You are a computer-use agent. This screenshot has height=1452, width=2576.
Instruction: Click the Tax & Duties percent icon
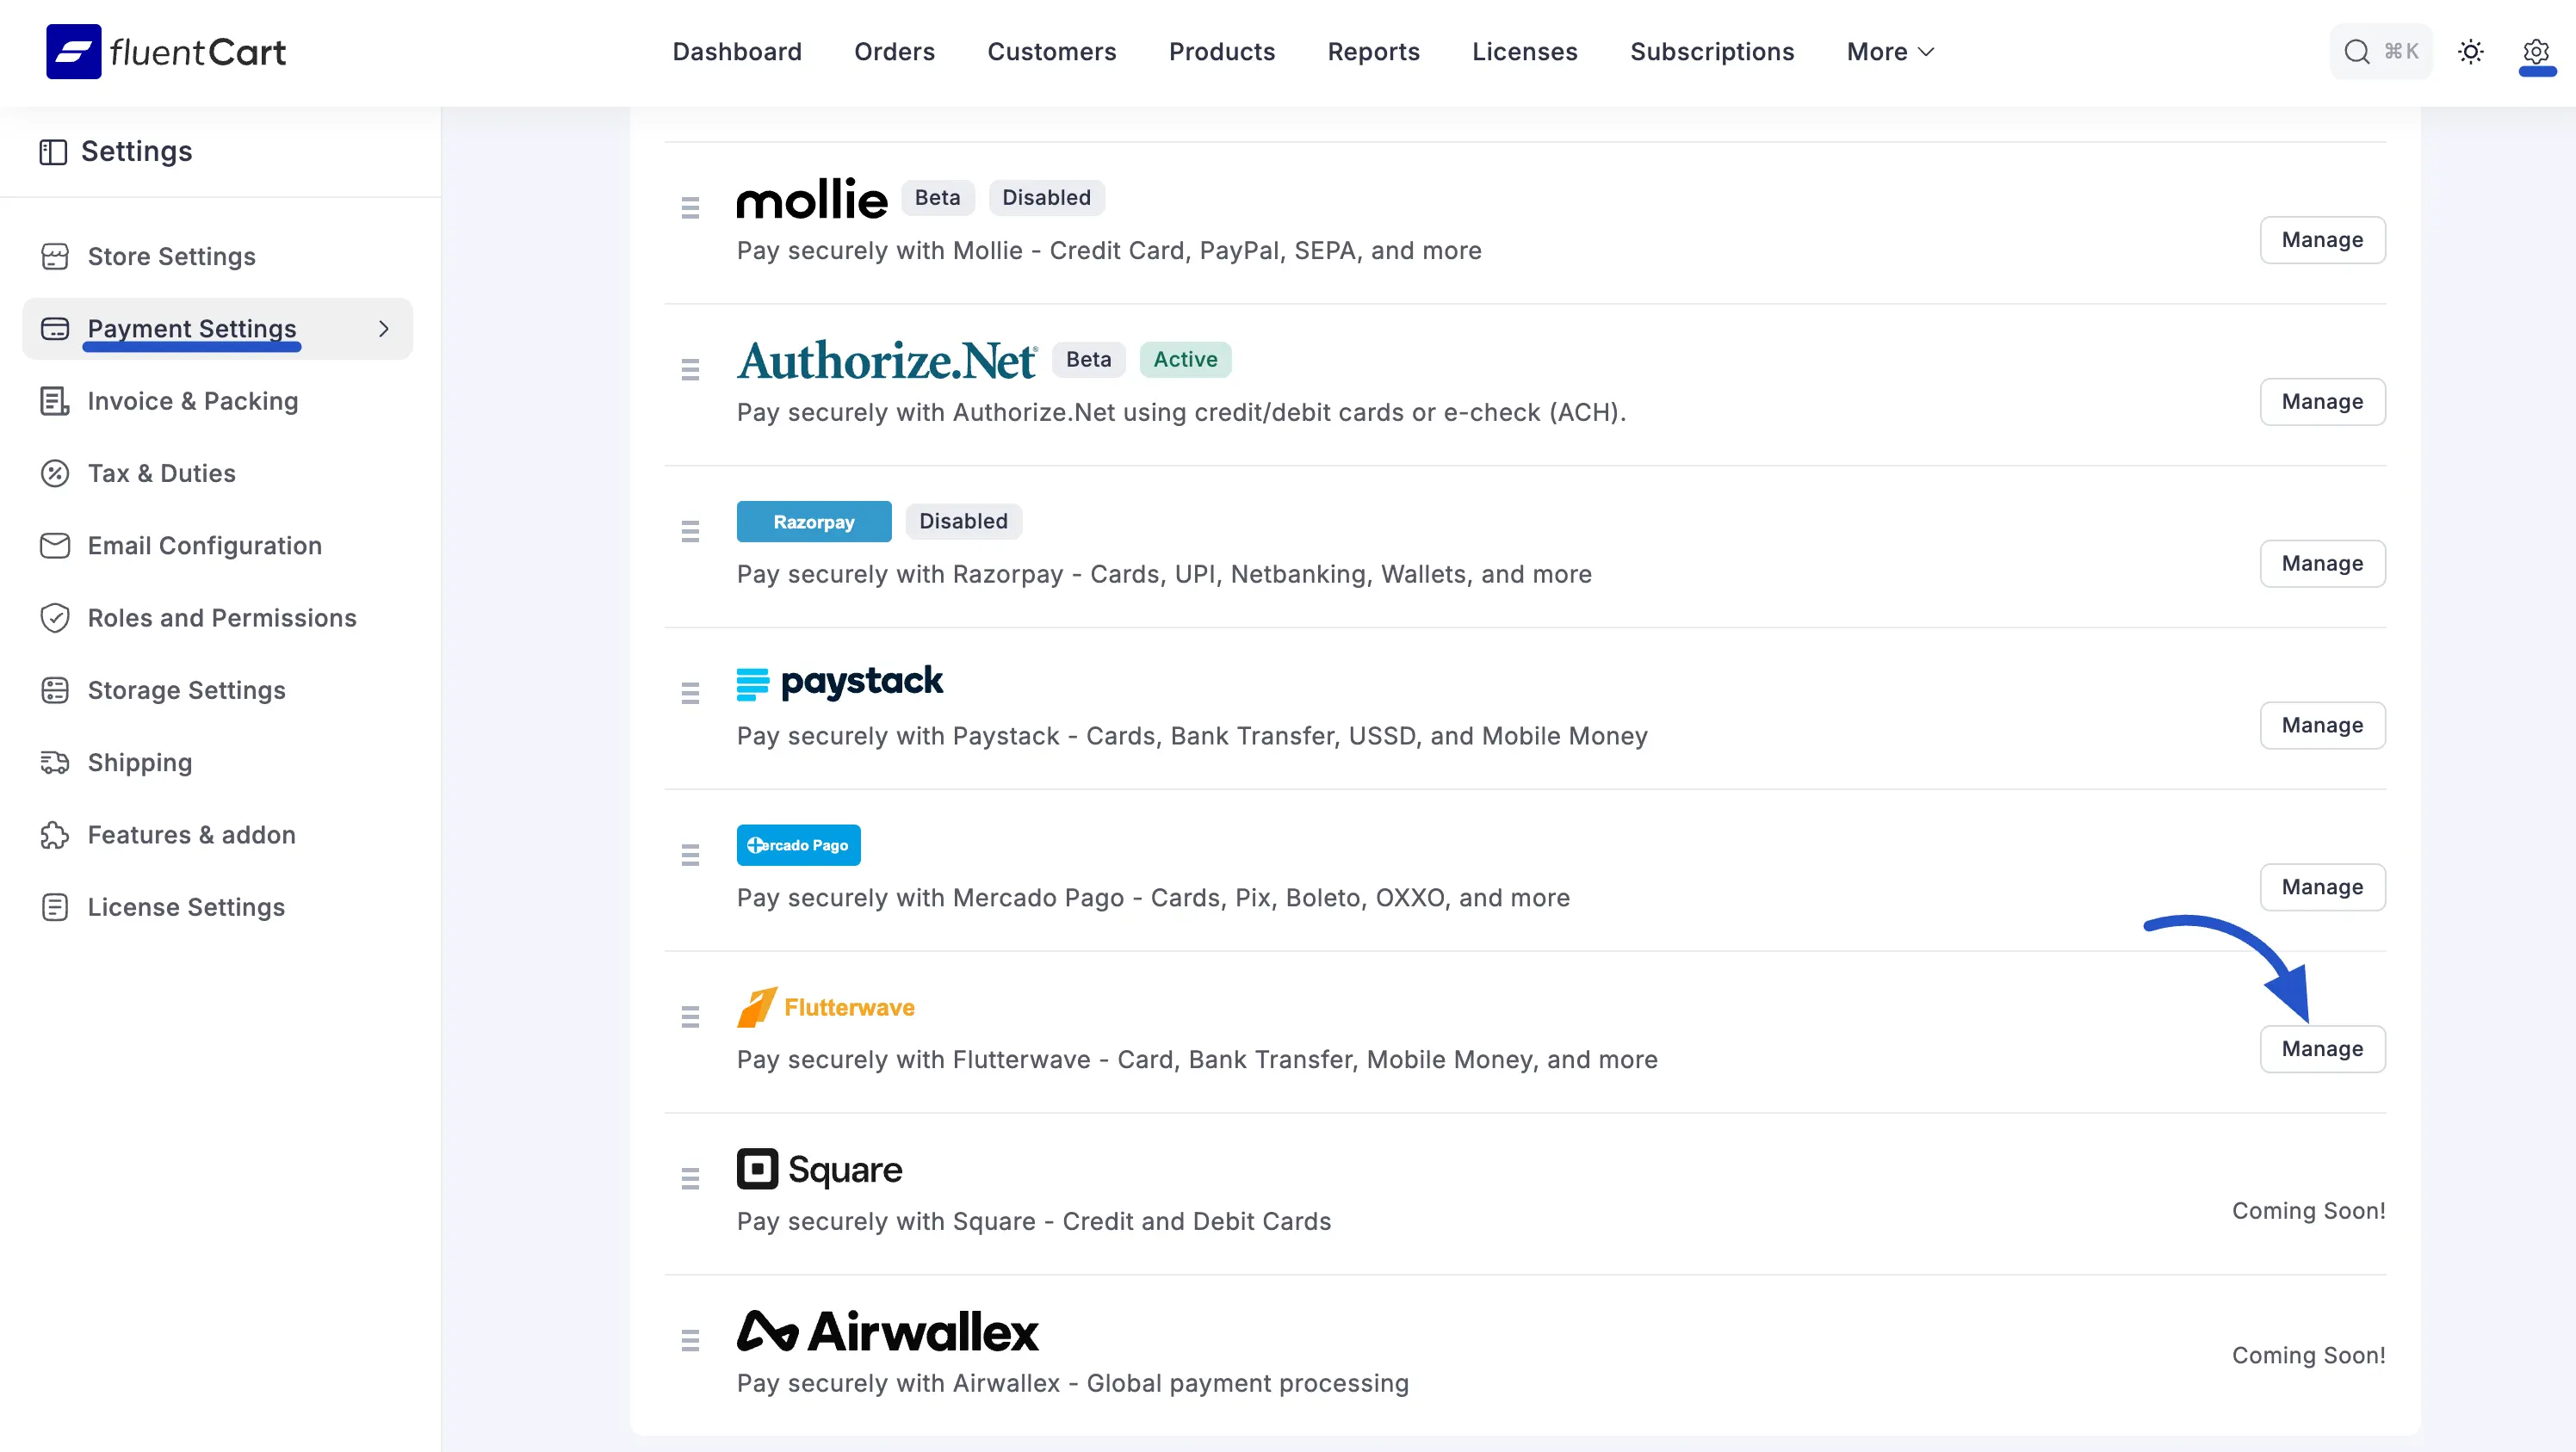click(55, 474)
